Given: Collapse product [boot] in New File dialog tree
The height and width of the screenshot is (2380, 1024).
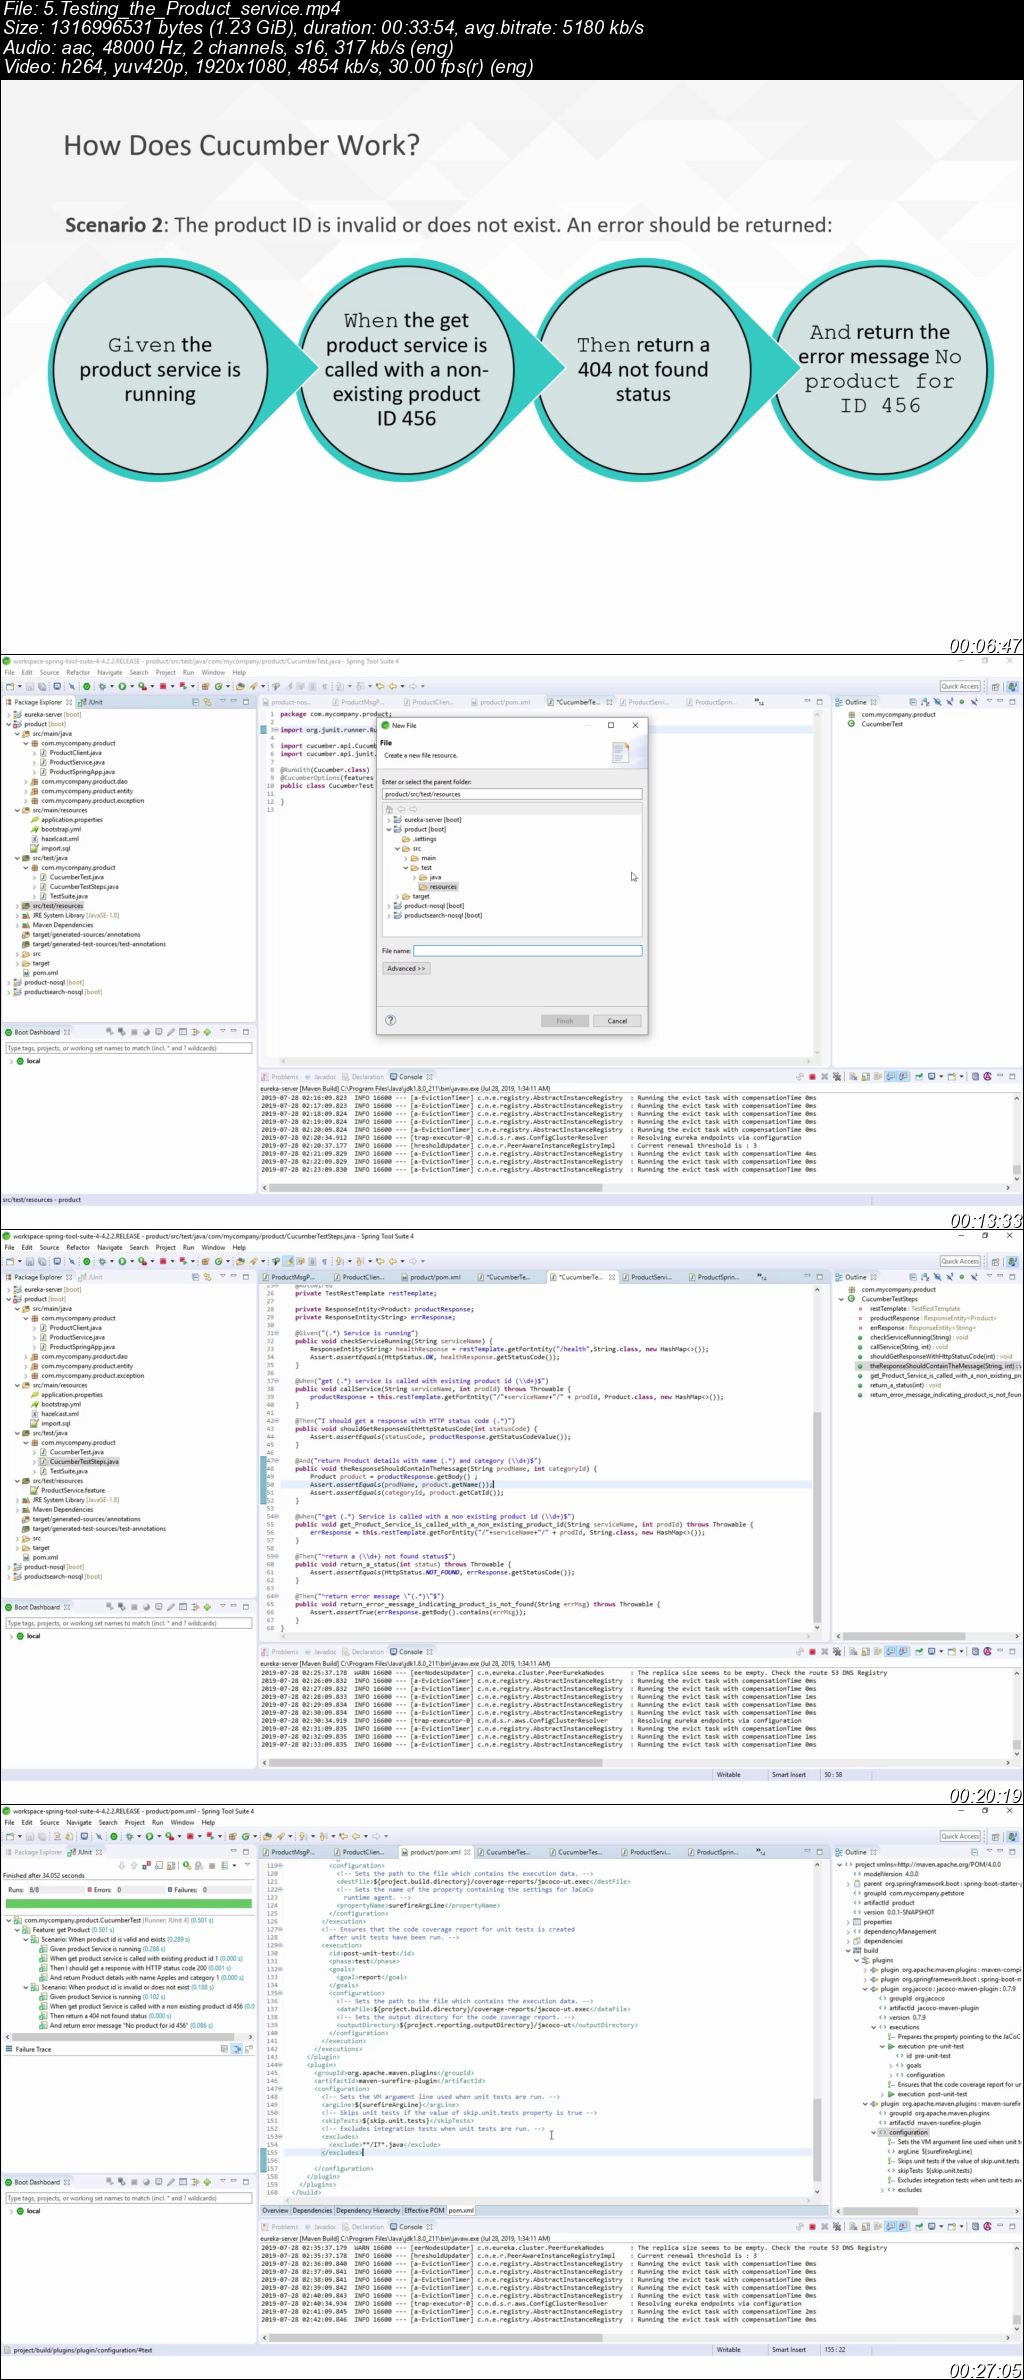Looking at the screenshot, I should 389,829.
